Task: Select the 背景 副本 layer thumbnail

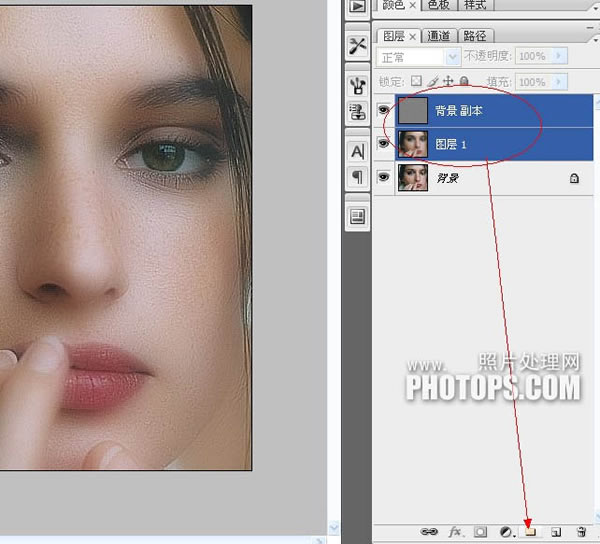Action: (413, 111)
